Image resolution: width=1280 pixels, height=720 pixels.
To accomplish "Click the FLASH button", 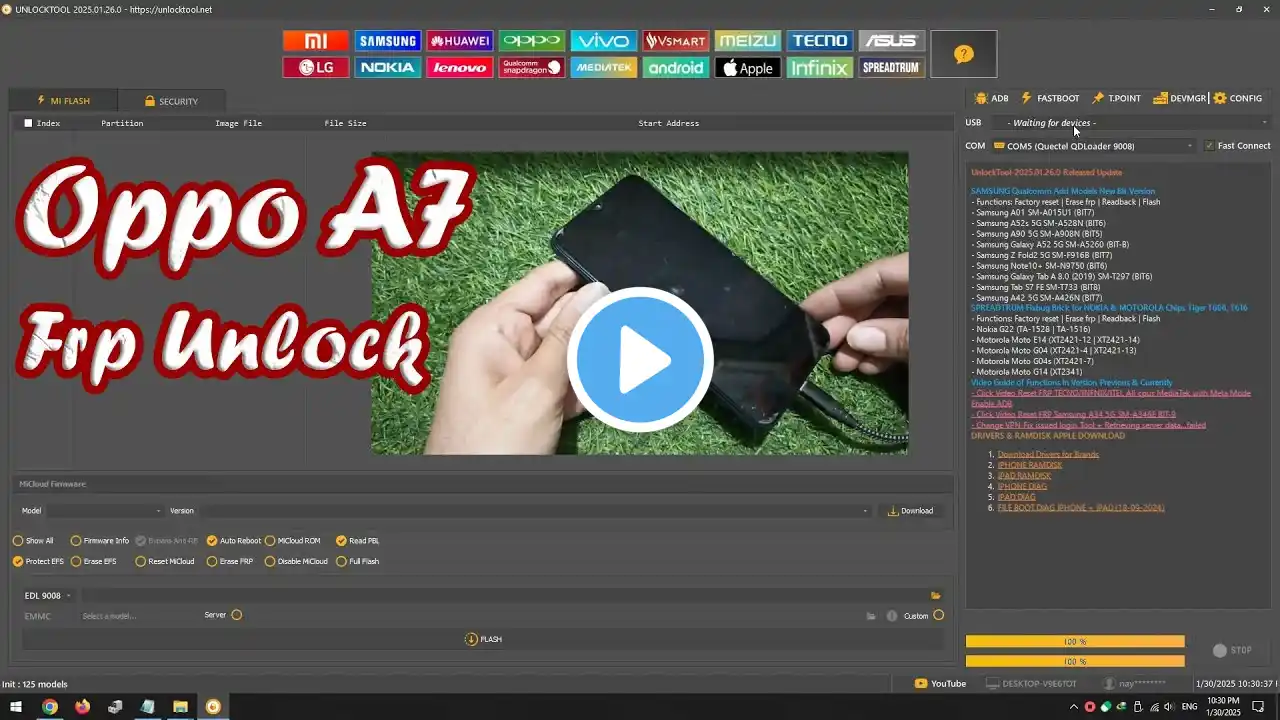I will 484,639.
